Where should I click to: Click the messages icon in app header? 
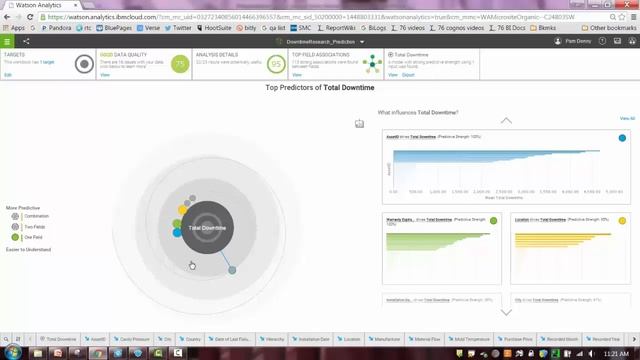pos(617,41)
